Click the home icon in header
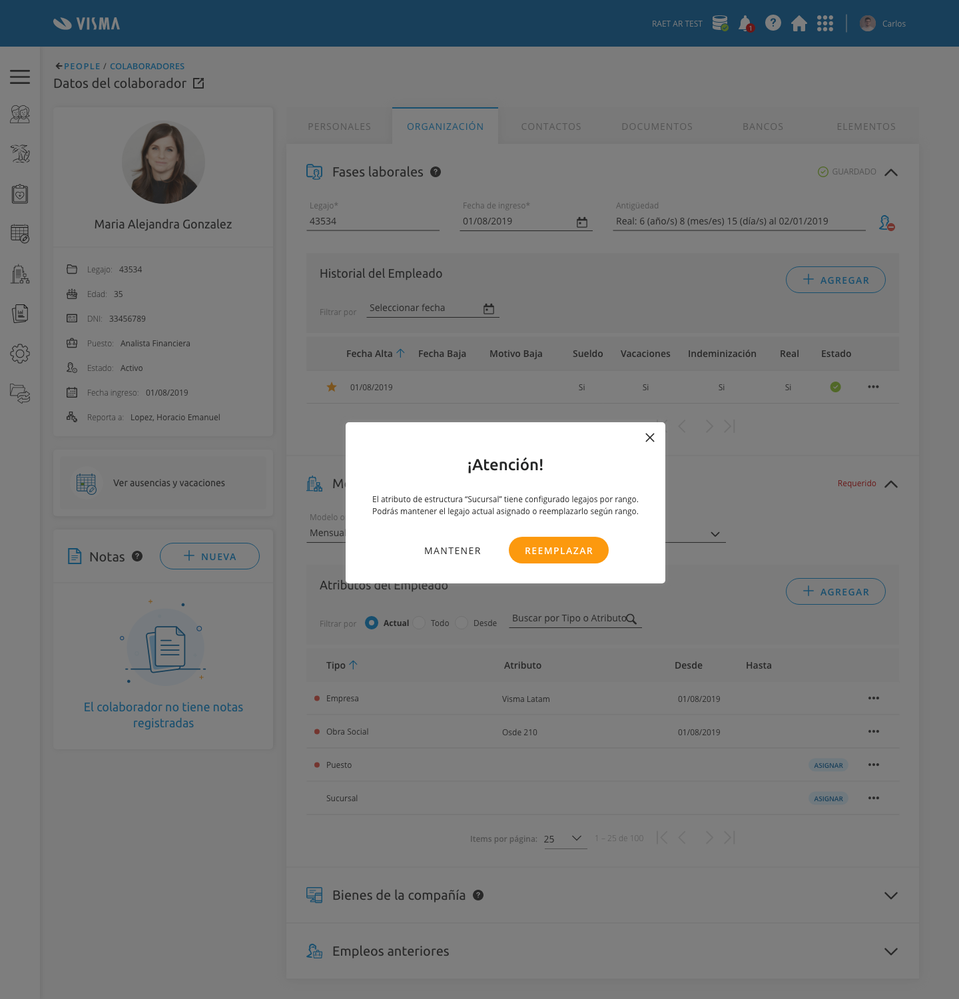The height and width of the screenshot is (999, 959). tap(798, 24)
